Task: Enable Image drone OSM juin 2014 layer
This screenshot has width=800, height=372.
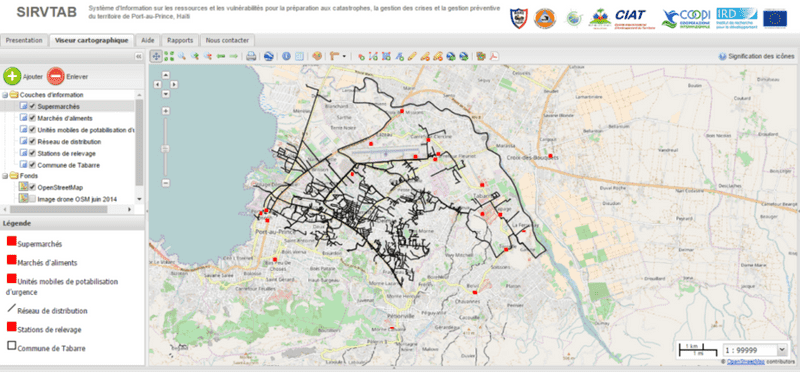Action: (x=32, y=199)
